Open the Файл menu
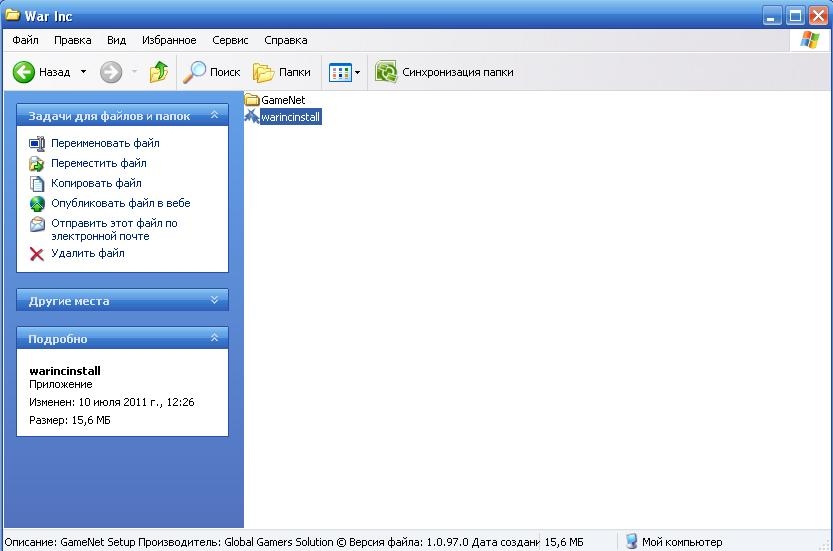Image resolution: width=833 pixels, height=551 pixels. (x=26, y=40)
